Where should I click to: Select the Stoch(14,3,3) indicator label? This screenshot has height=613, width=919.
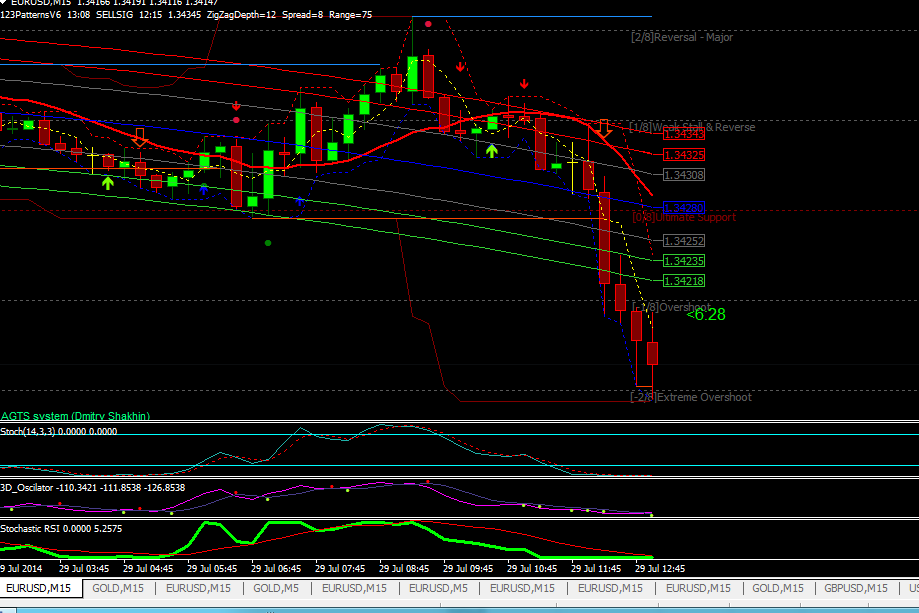59,431
